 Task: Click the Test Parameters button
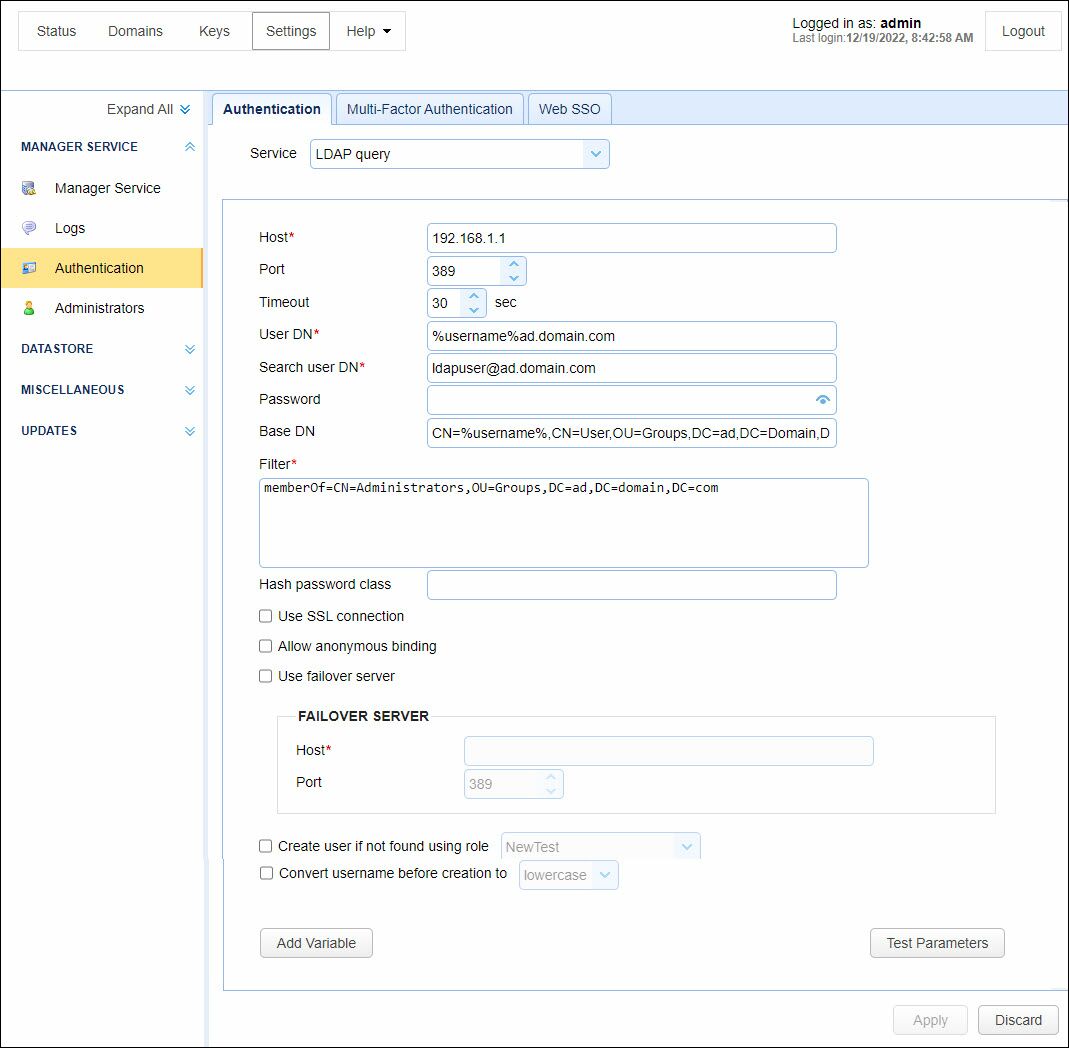937,943
